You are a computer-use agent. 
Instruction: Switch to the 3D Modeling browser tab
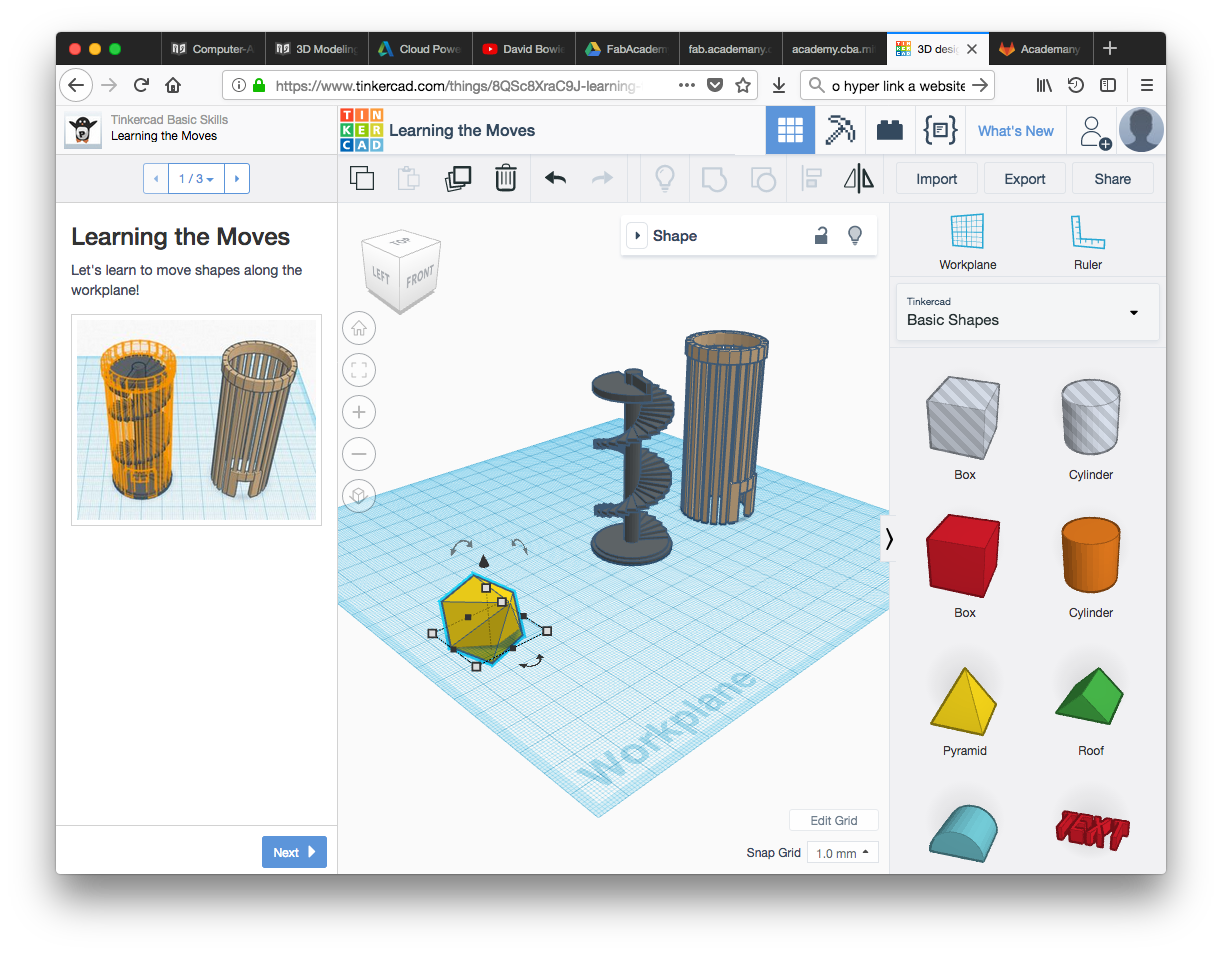(316, 48)
